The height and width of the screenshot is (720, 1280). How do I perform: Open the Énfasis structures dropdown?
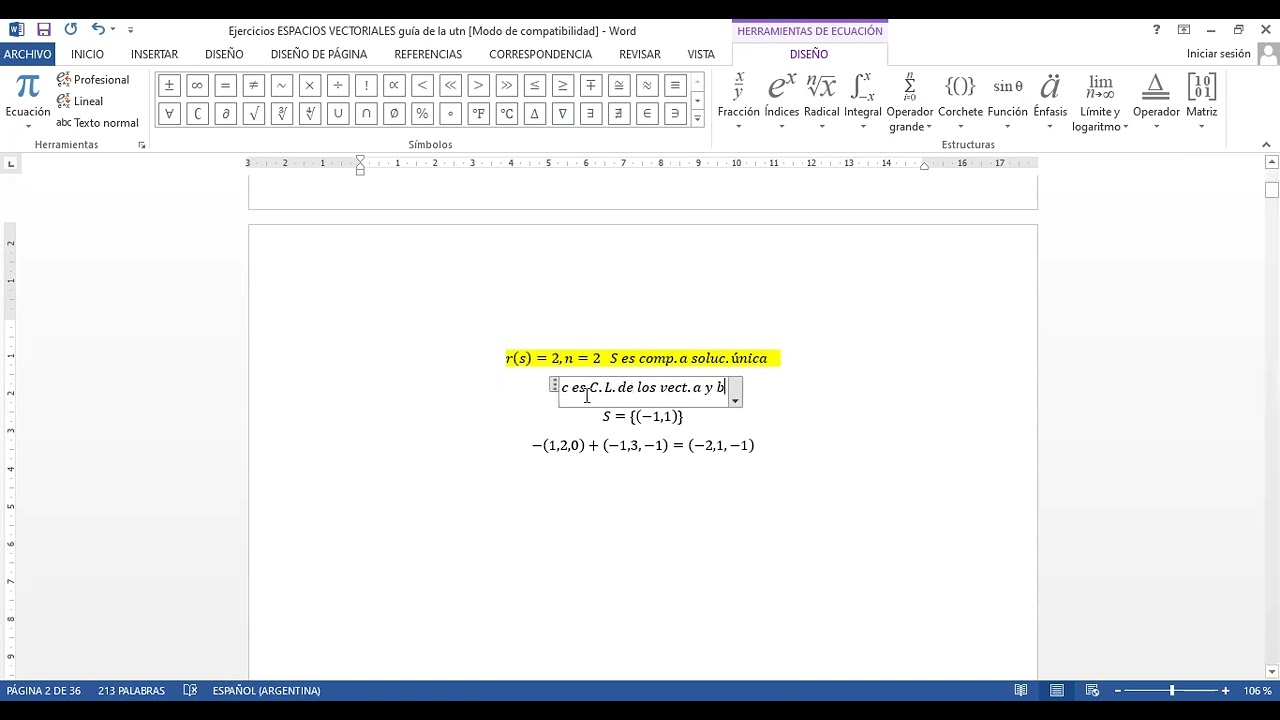point(1050,101)
